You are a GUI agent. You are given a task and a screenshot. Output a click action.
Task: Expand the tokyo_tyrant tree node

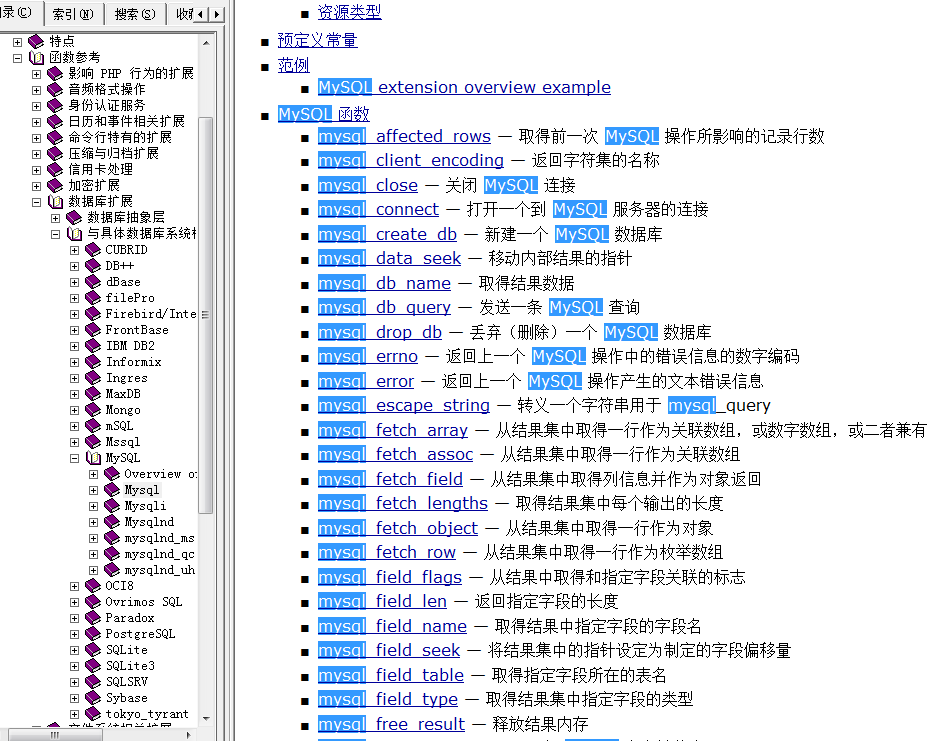(74, 715)
